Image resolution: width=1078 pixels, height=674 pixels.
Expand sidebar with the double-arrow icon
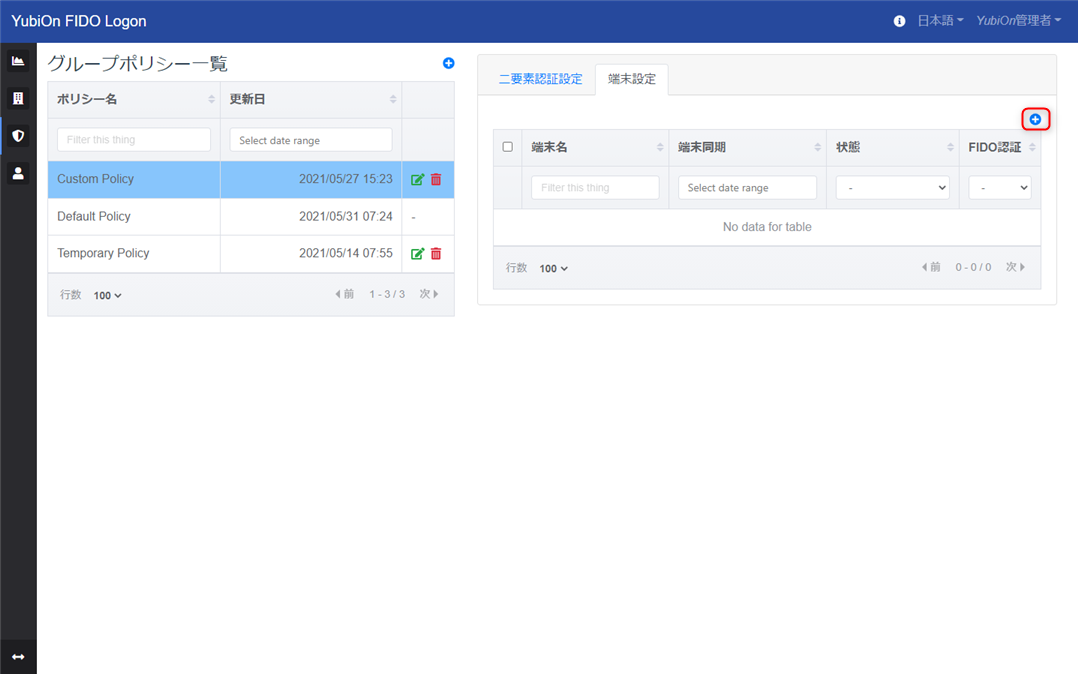[18, 657]
